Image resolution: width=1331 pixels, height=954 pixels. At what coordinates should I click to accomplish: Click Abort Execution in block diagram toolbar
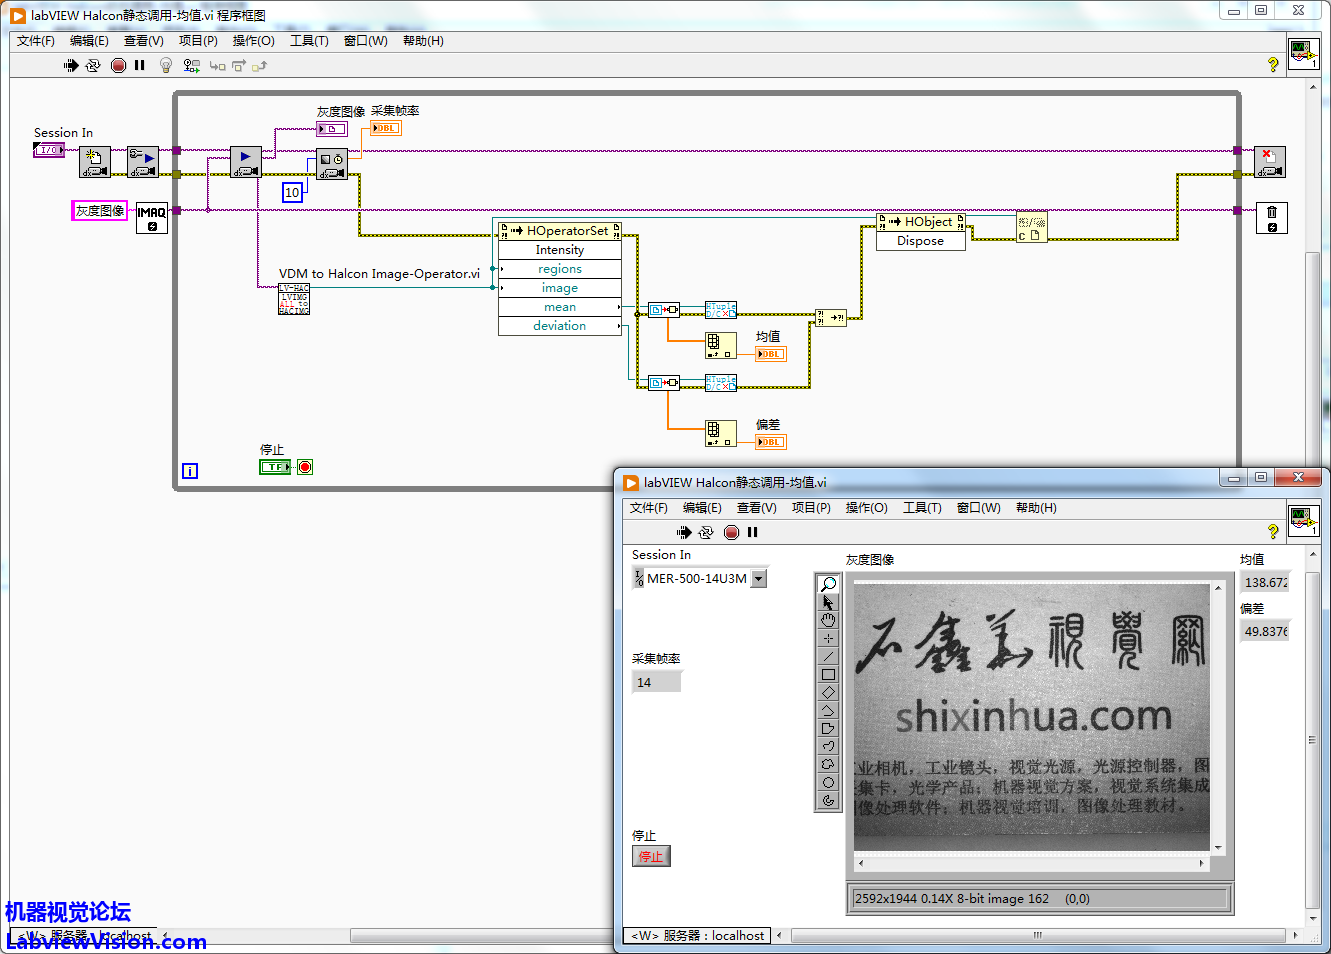click(118, 65)
